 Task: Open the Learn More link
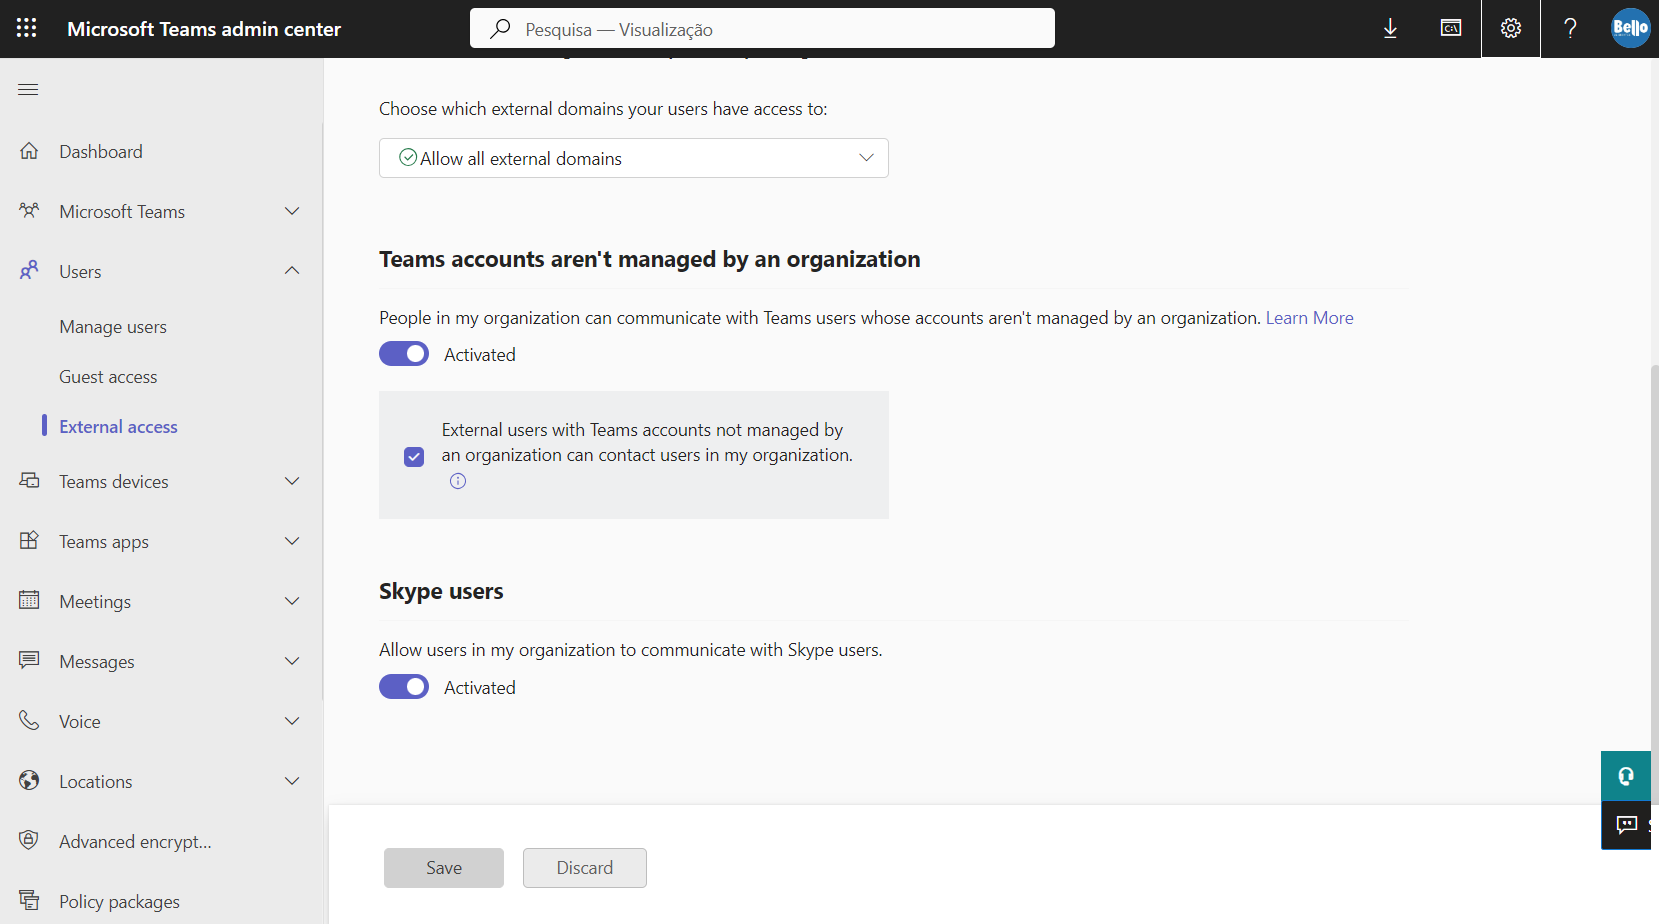(1309, 318)
